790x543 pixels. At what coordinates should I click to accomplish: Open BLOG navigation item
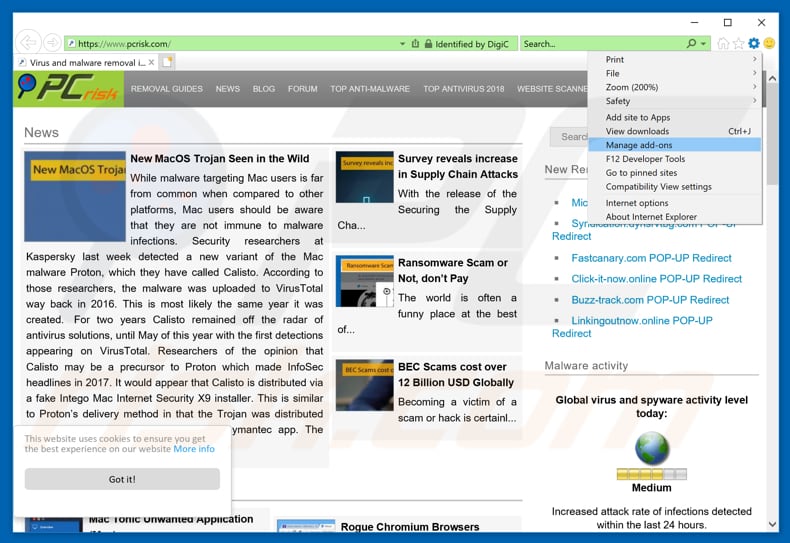(264, 89)
